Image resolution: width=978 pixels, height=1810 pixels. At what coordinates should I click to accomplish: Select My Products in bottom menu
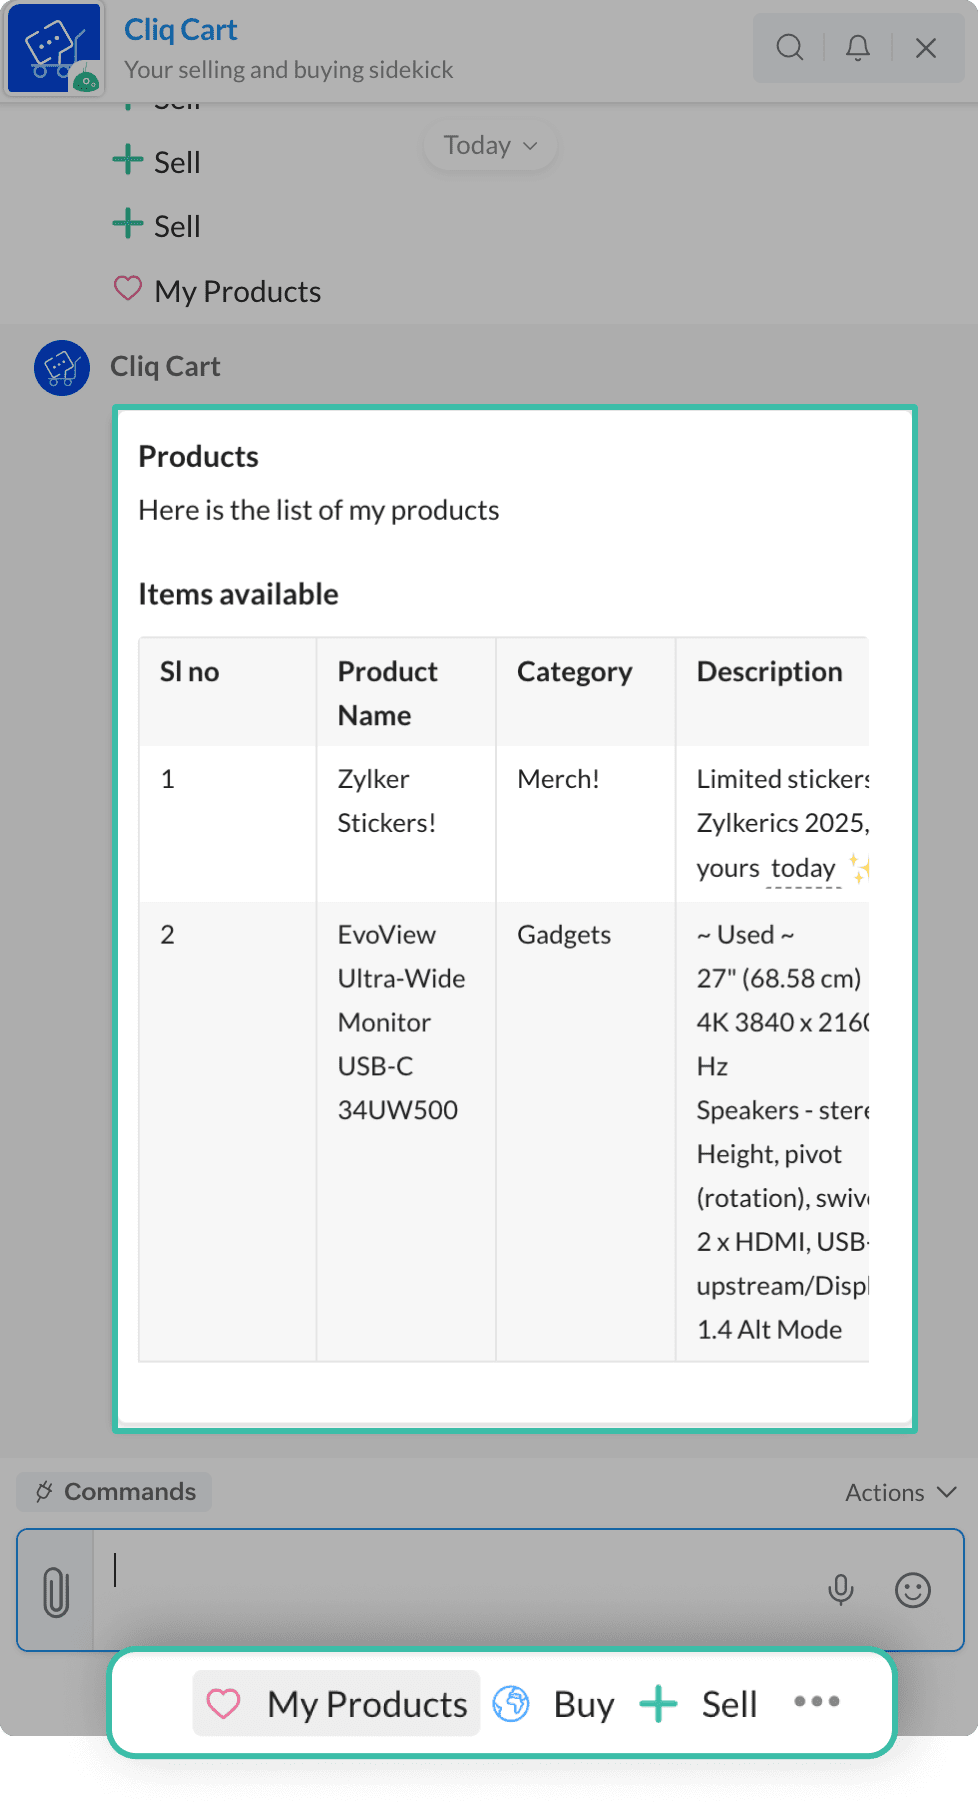point(366,1704)
